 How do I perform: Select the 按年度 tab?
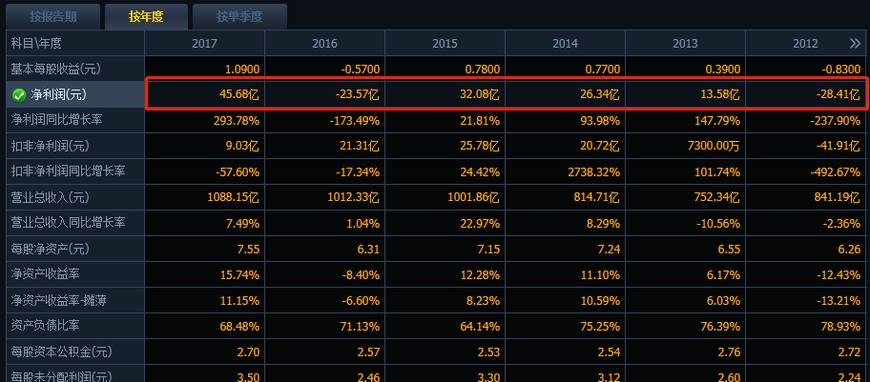[x=146, y=17]
